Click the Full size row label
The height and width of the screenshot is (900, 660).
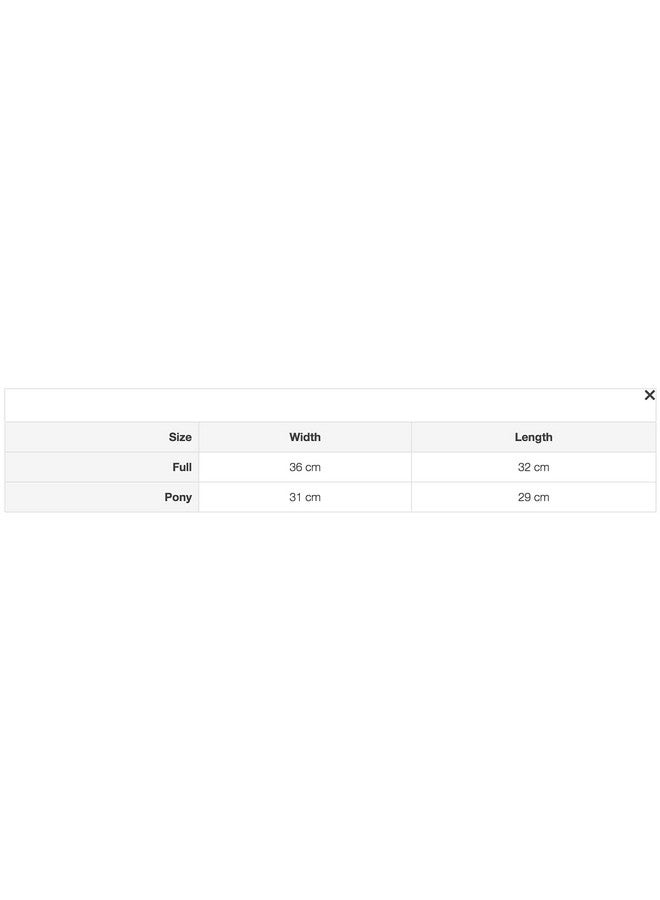click(x=182, y=467)
